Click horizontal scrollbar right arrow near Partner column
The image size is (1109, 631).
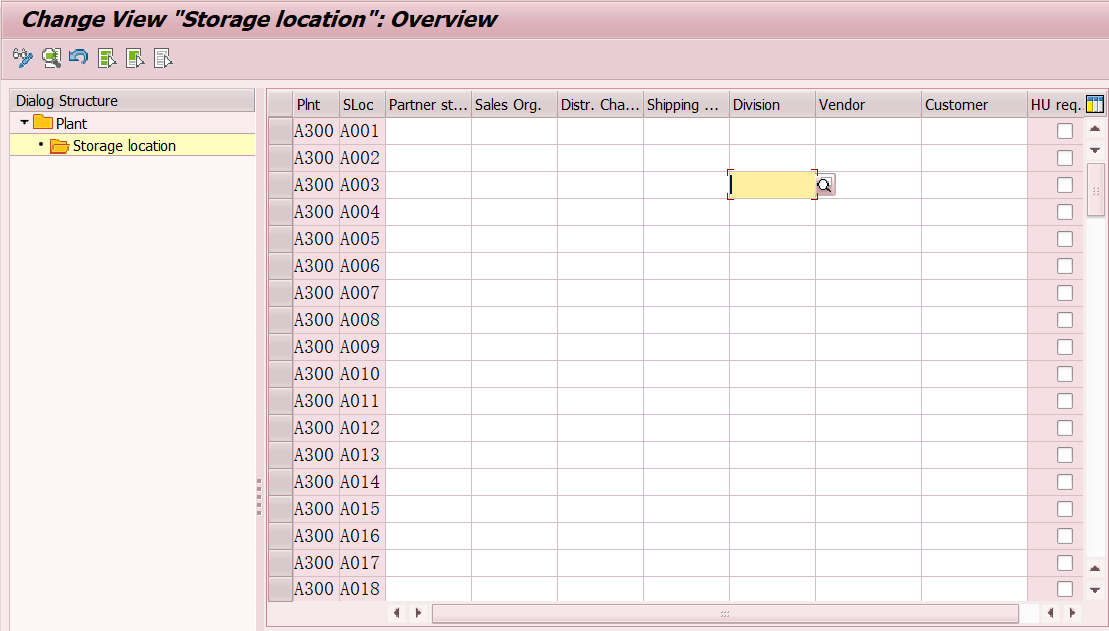418,613
